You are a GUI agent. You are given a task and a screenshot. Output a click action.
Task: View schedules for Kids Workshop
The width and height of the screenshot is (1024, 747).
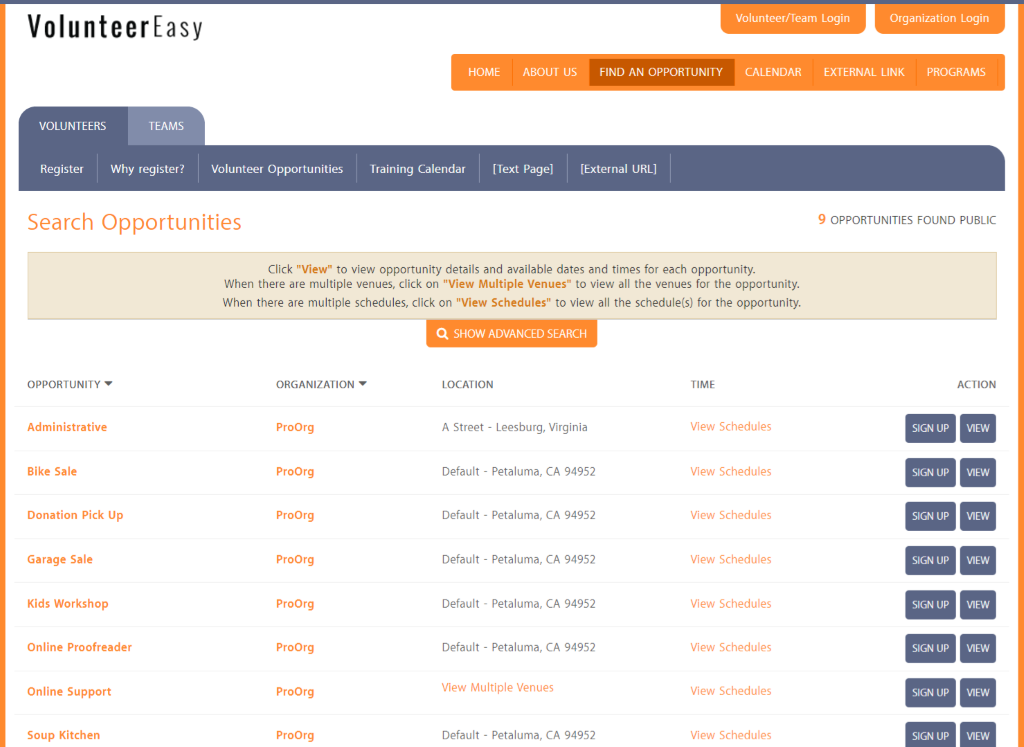point(731,604)
